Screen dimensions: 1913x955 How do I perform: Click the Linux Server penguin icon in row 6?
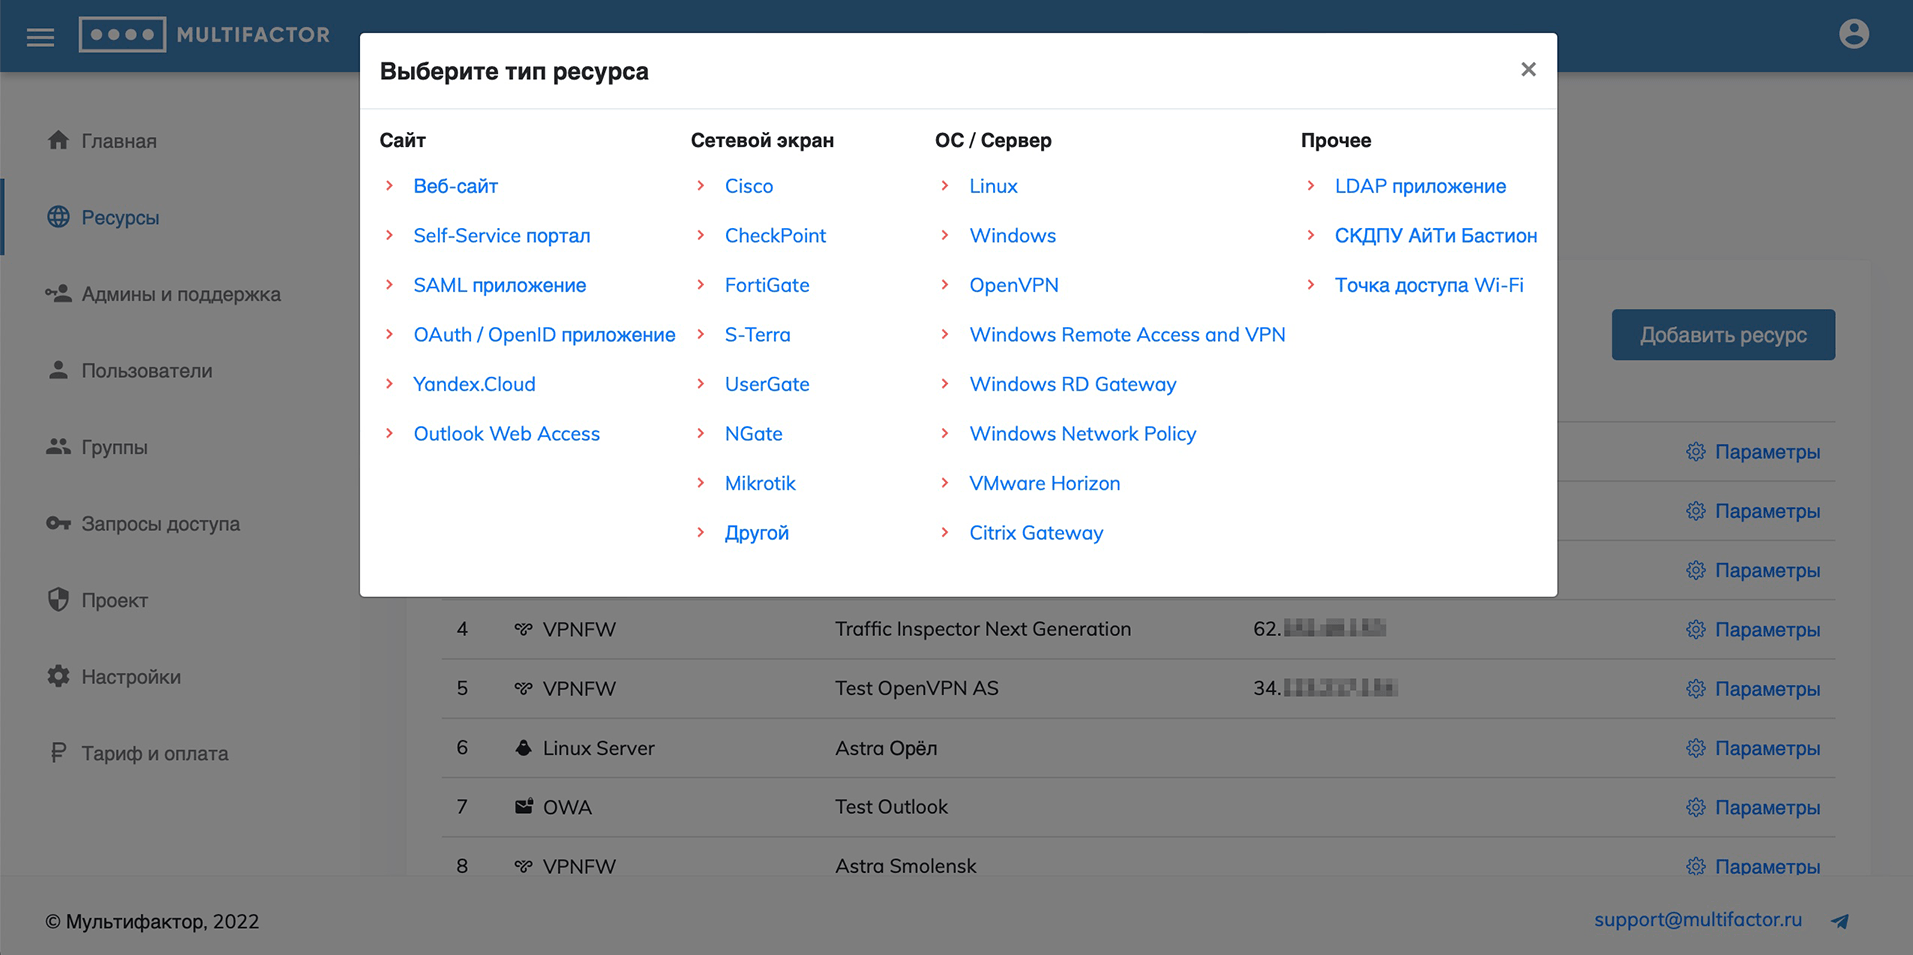click(523, 748)
